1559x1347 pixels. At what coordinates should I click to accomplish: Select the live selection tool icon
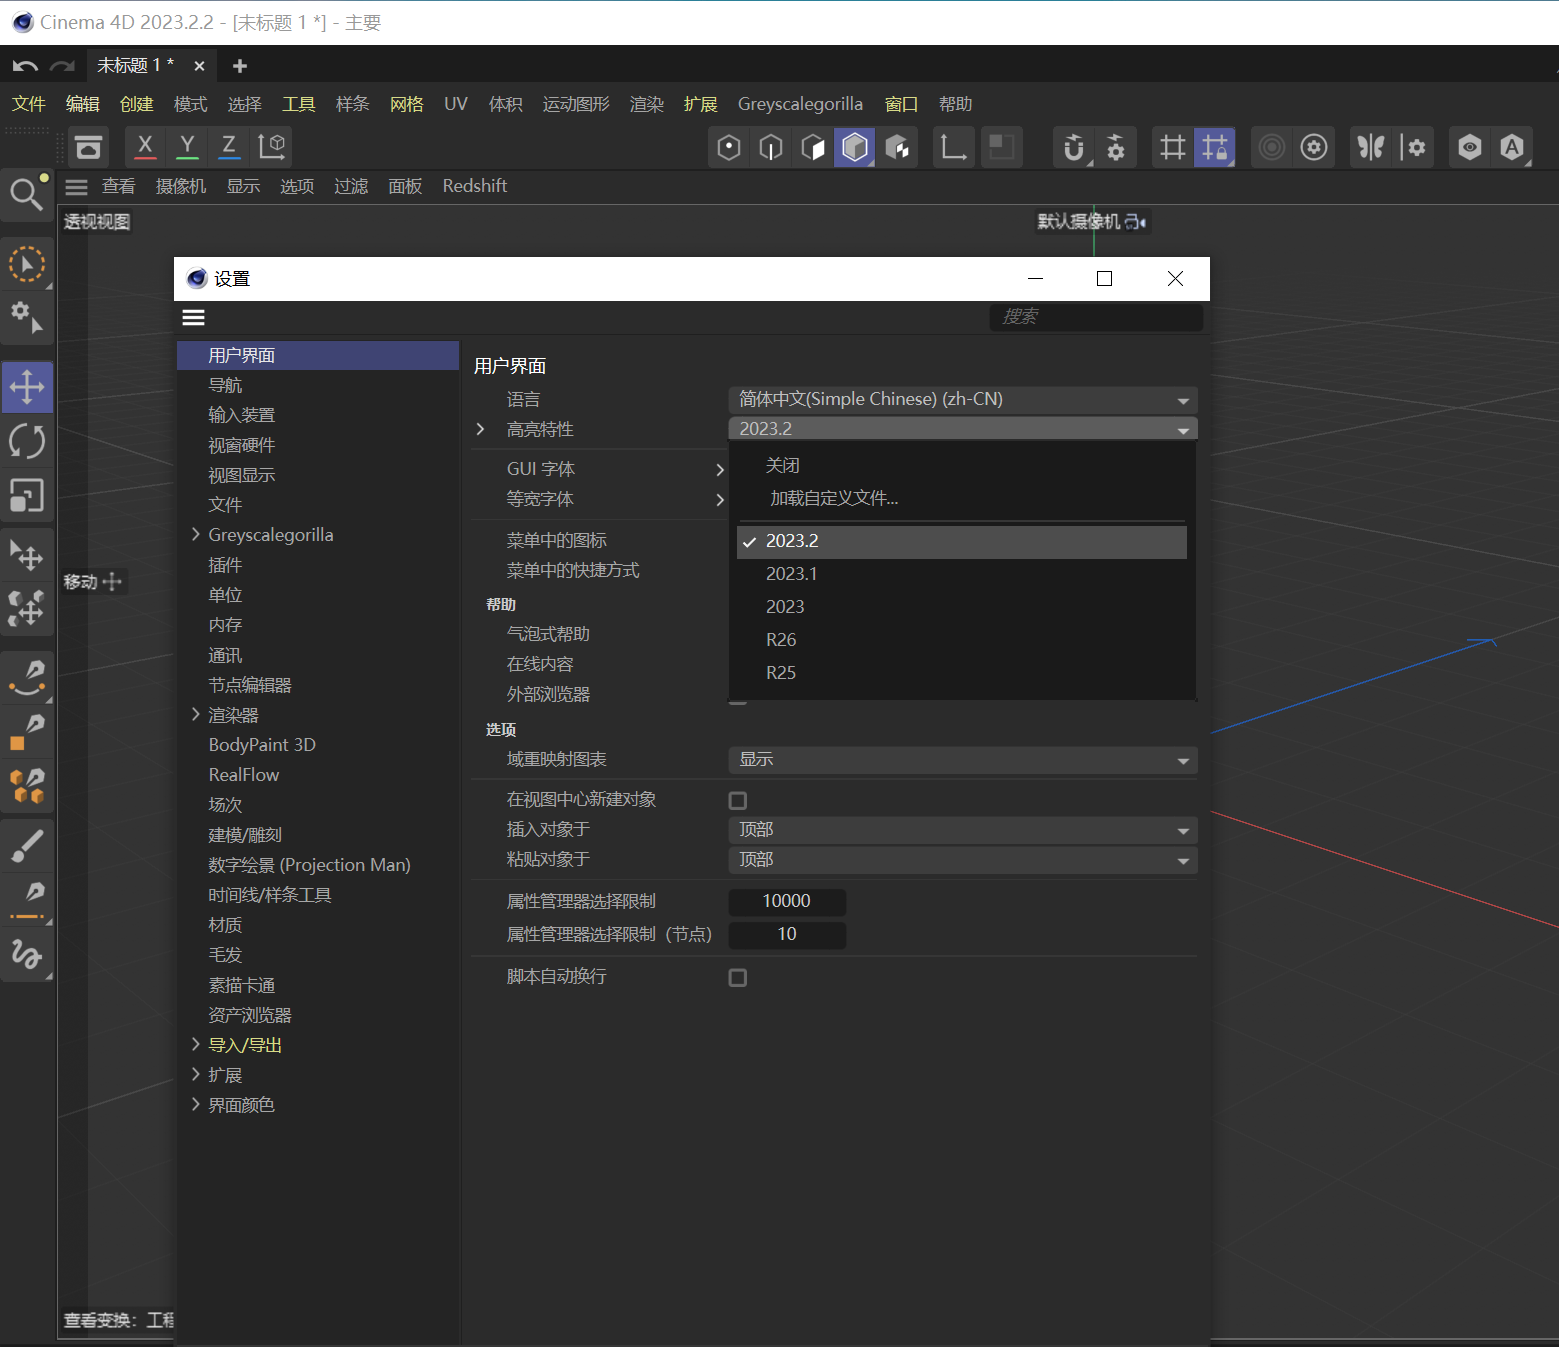point(27,265)
